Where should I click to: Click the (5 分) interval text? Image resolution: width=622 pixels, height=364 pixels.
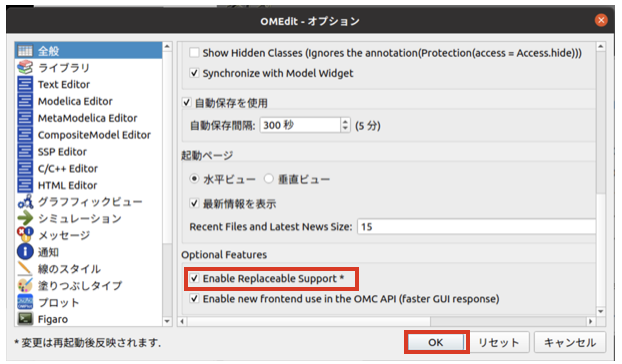click(x=368, y=126)
